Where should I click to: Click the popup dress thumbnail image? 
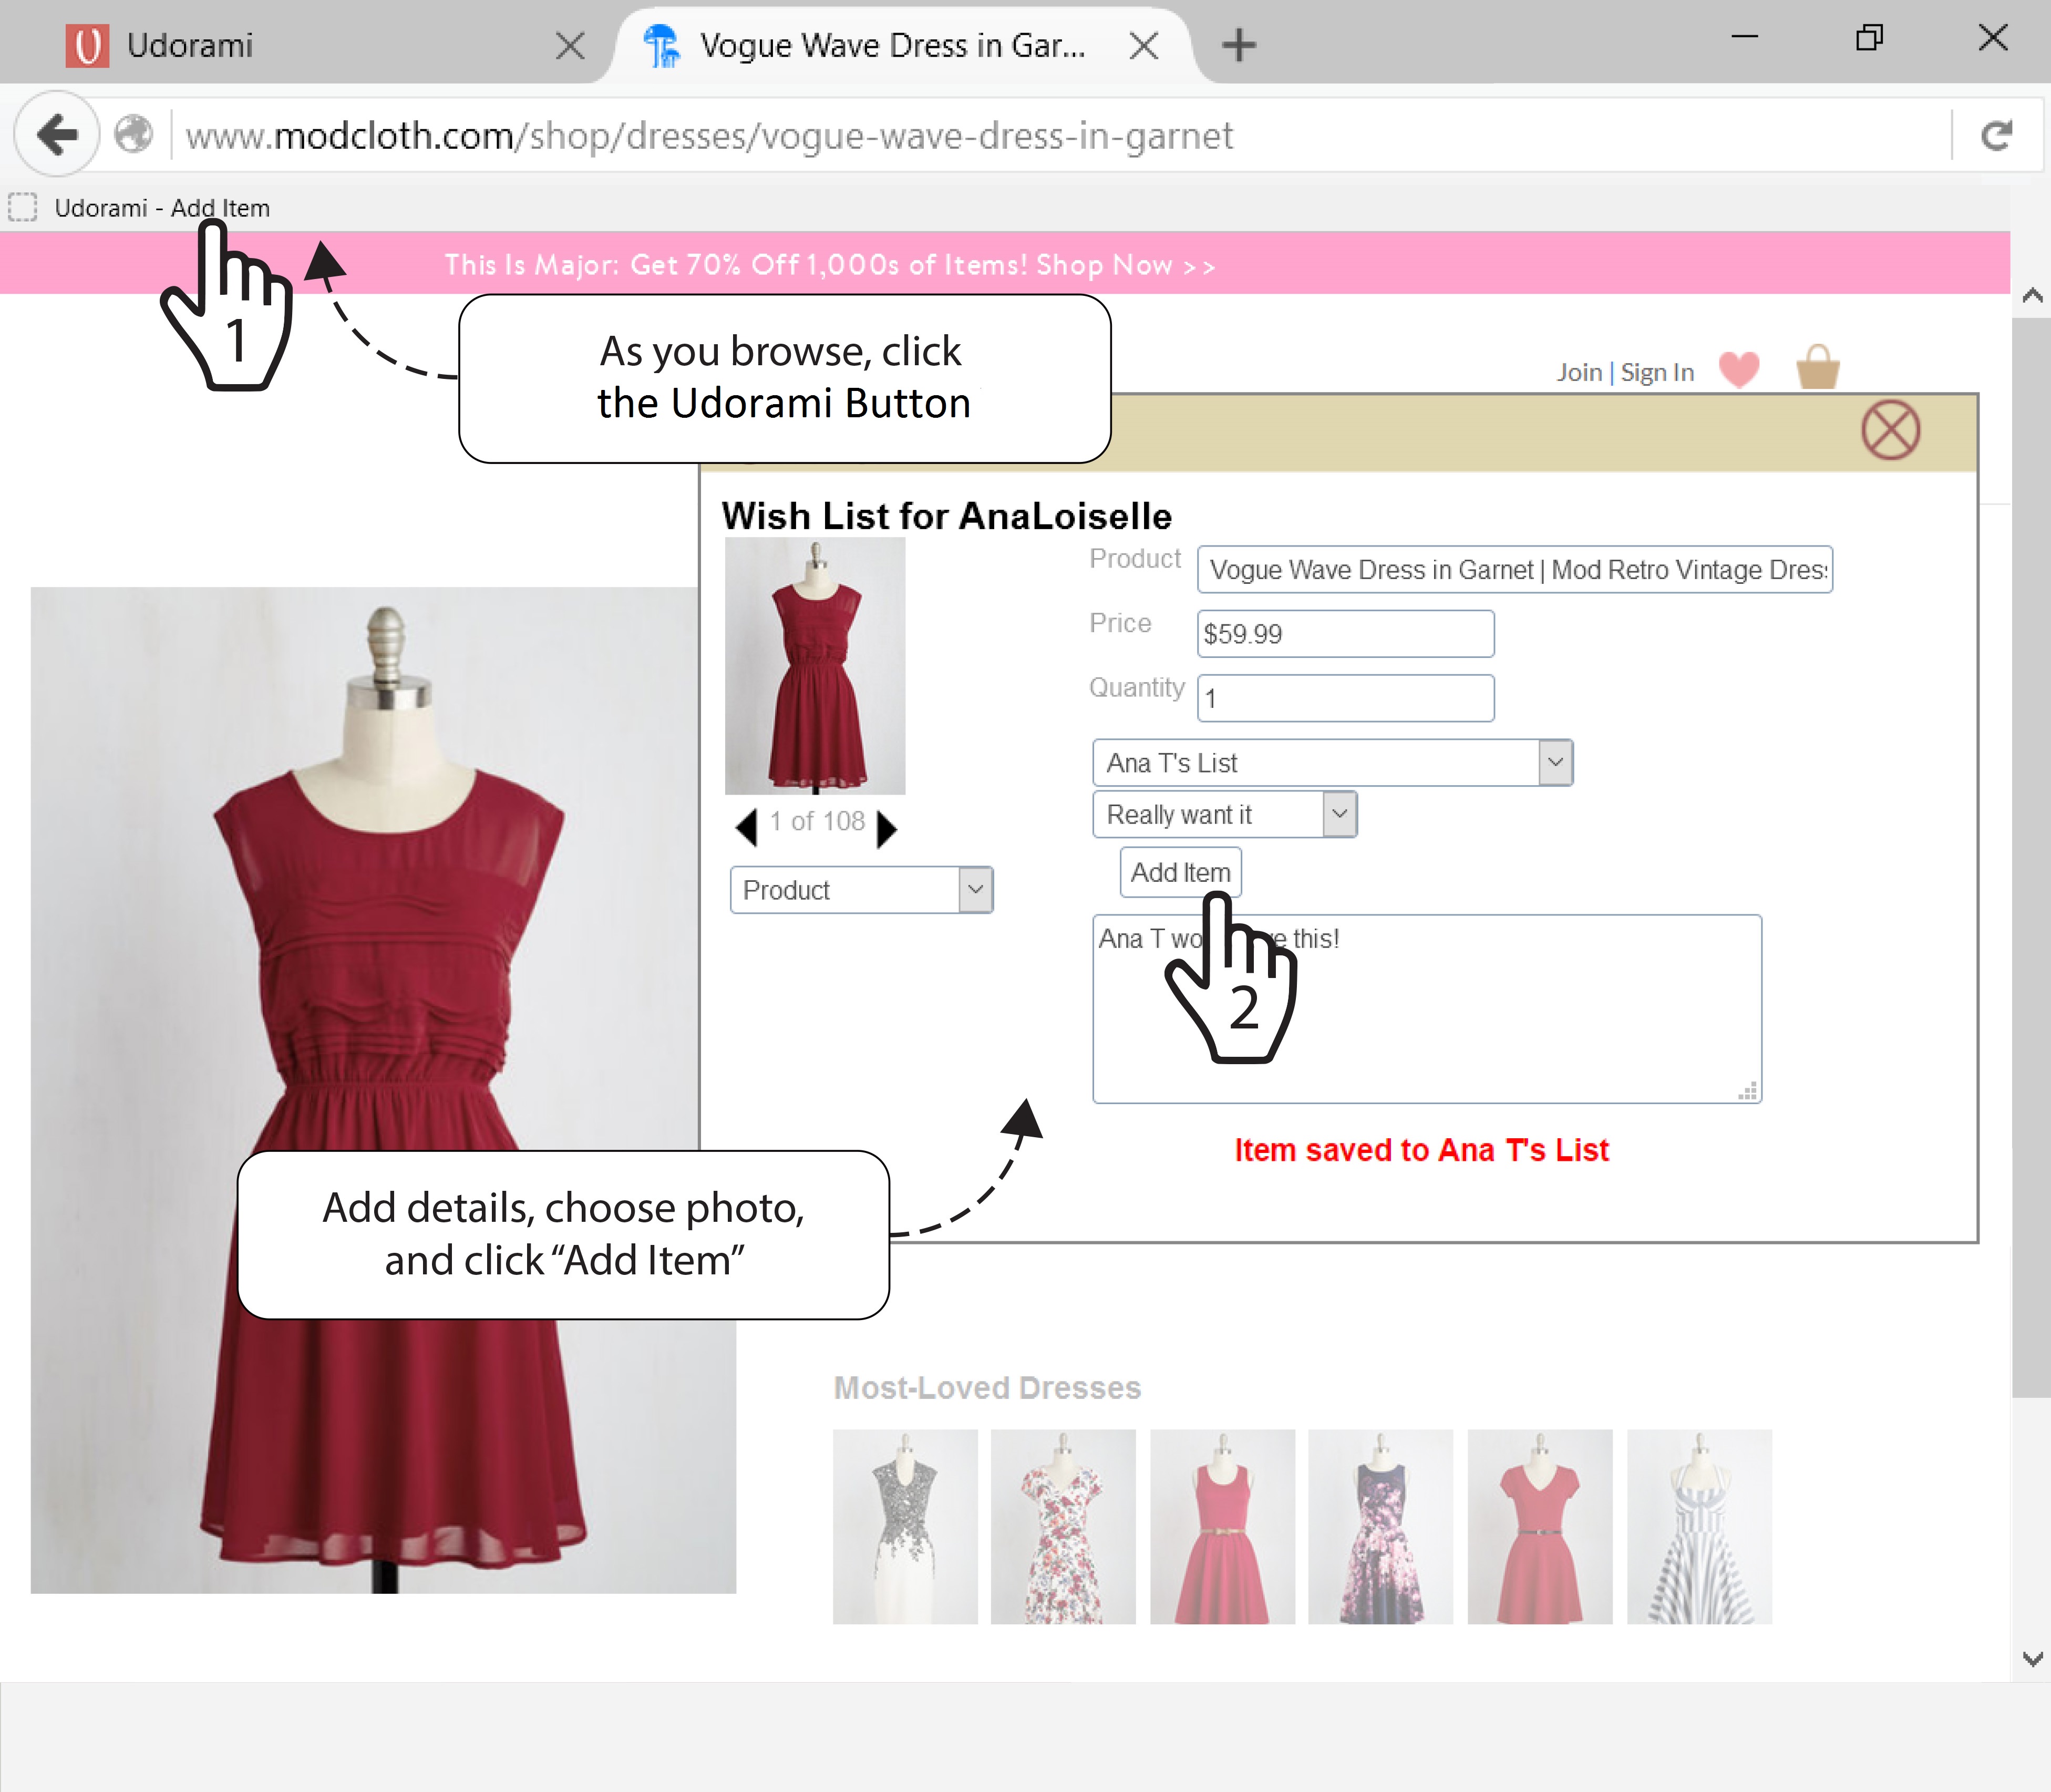click(815, 666)
